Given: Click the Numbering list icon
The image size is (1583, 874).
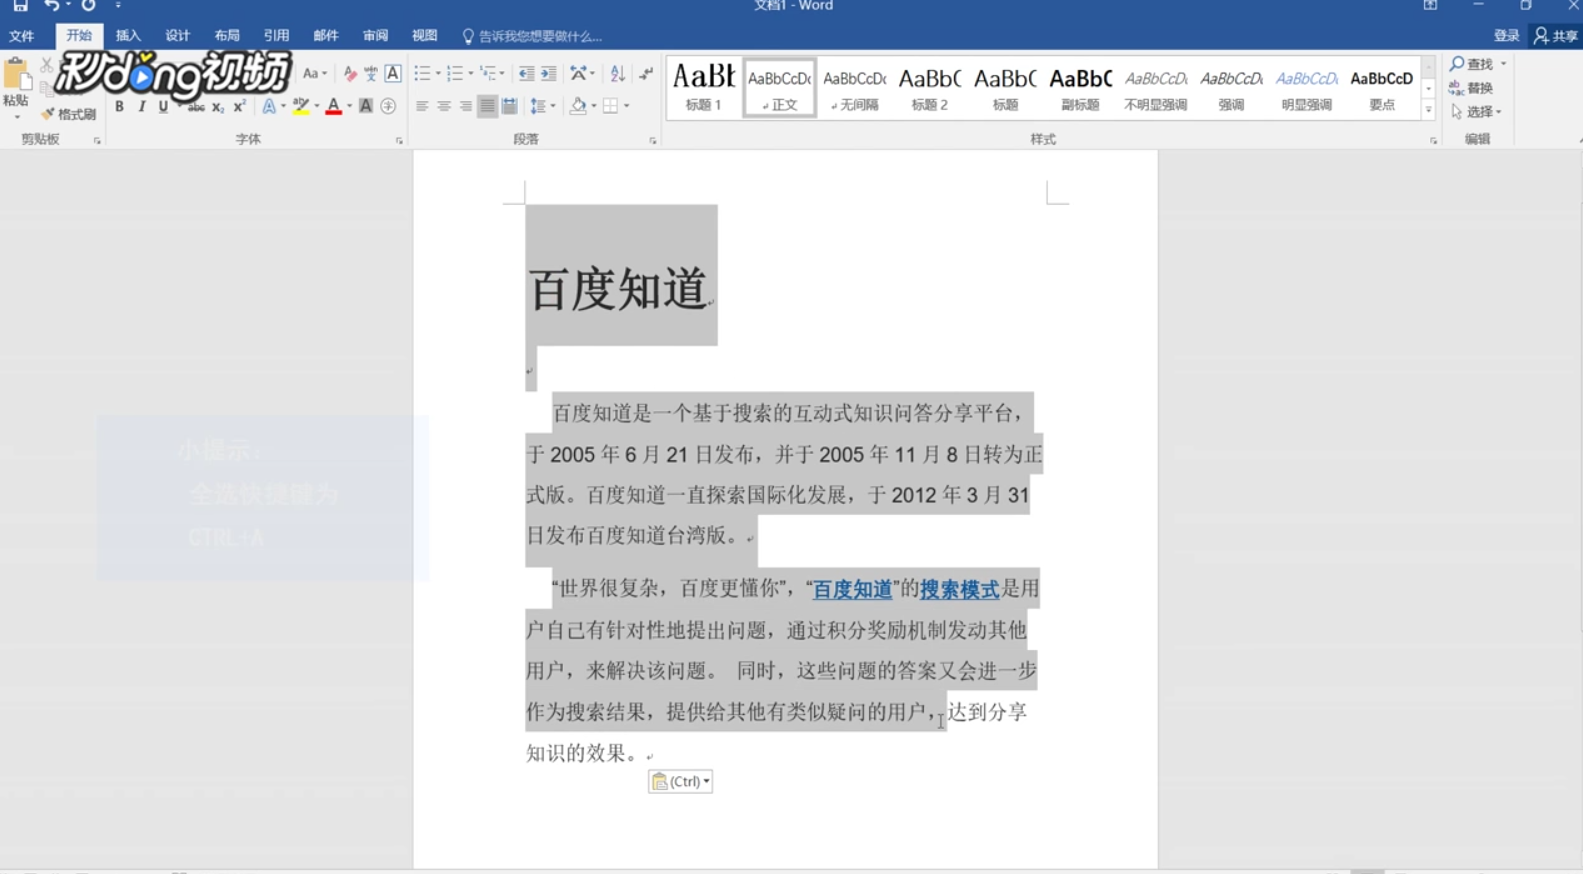Looking at the screenshot, I should click(x=455, y=74).
